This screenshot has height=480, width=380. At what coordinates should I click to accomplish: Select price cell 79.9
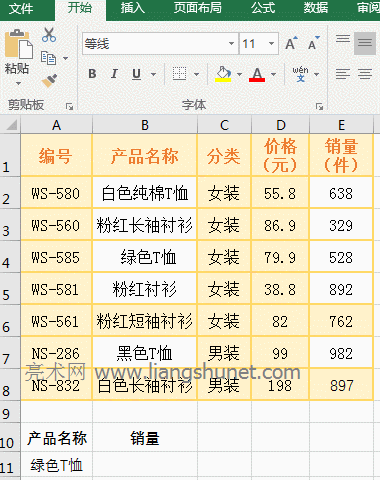tap(280, 257)
